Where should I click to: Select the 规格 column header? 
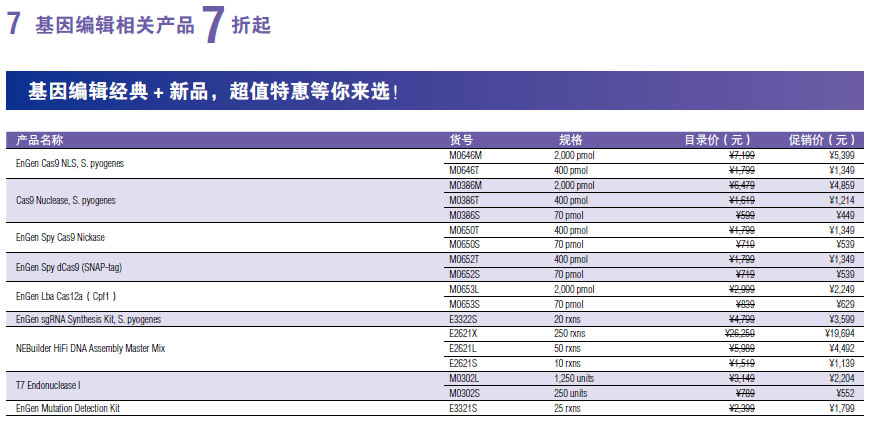[x=570, y=140]
